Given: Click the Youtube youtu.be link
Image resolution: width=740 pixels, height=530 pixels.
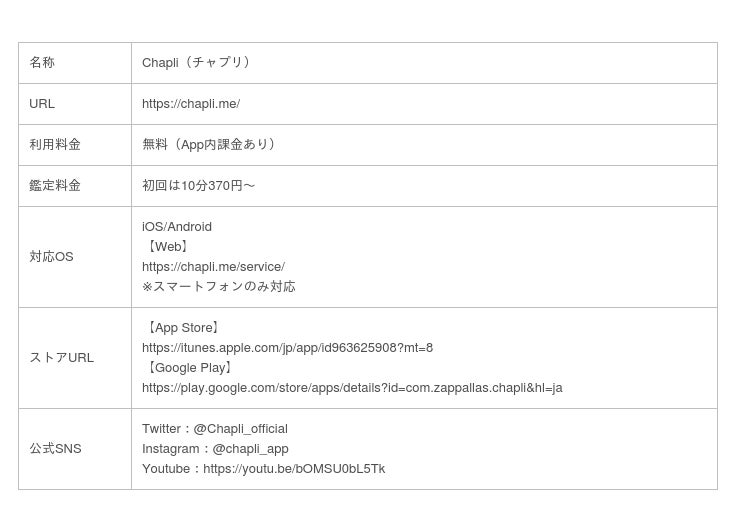Looking at the screenshot, I should tap(294, 469).
